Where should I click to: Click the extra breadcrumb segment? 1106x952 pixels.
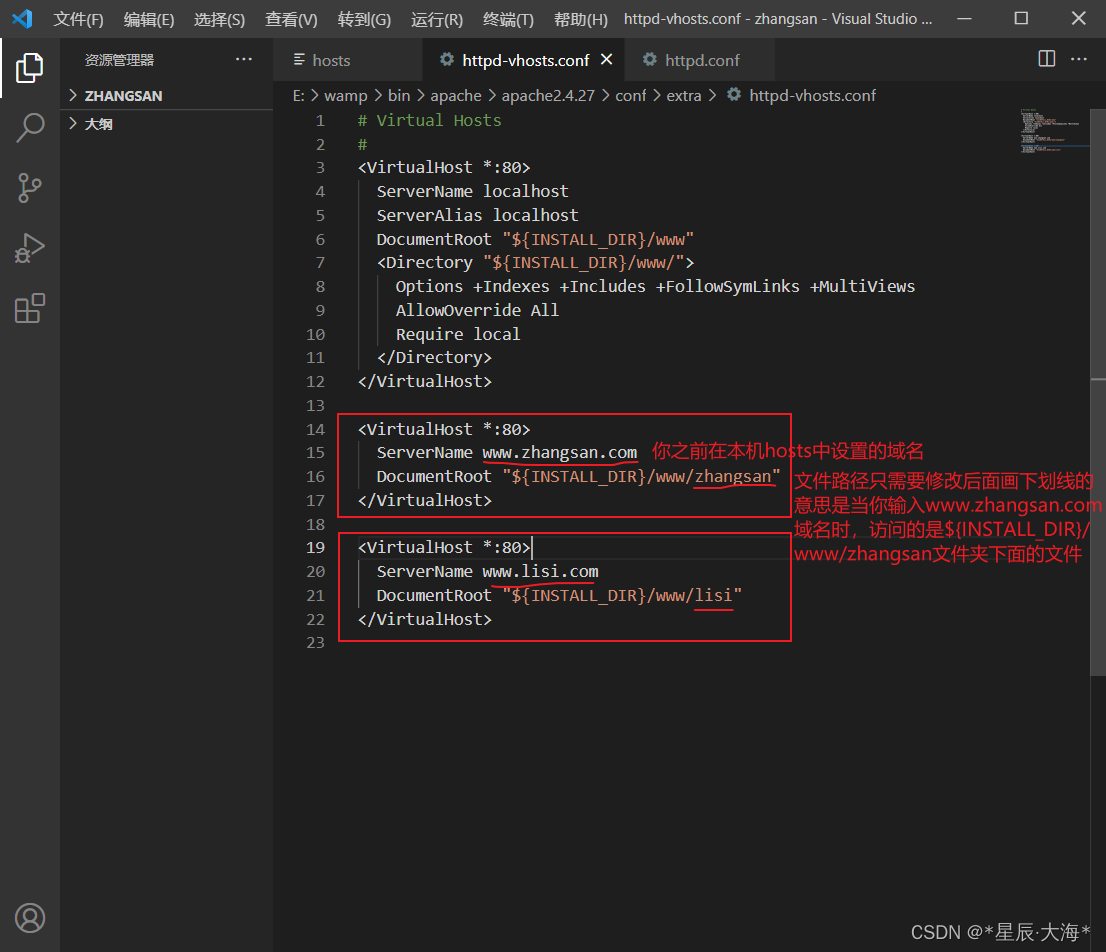[684, 95]
